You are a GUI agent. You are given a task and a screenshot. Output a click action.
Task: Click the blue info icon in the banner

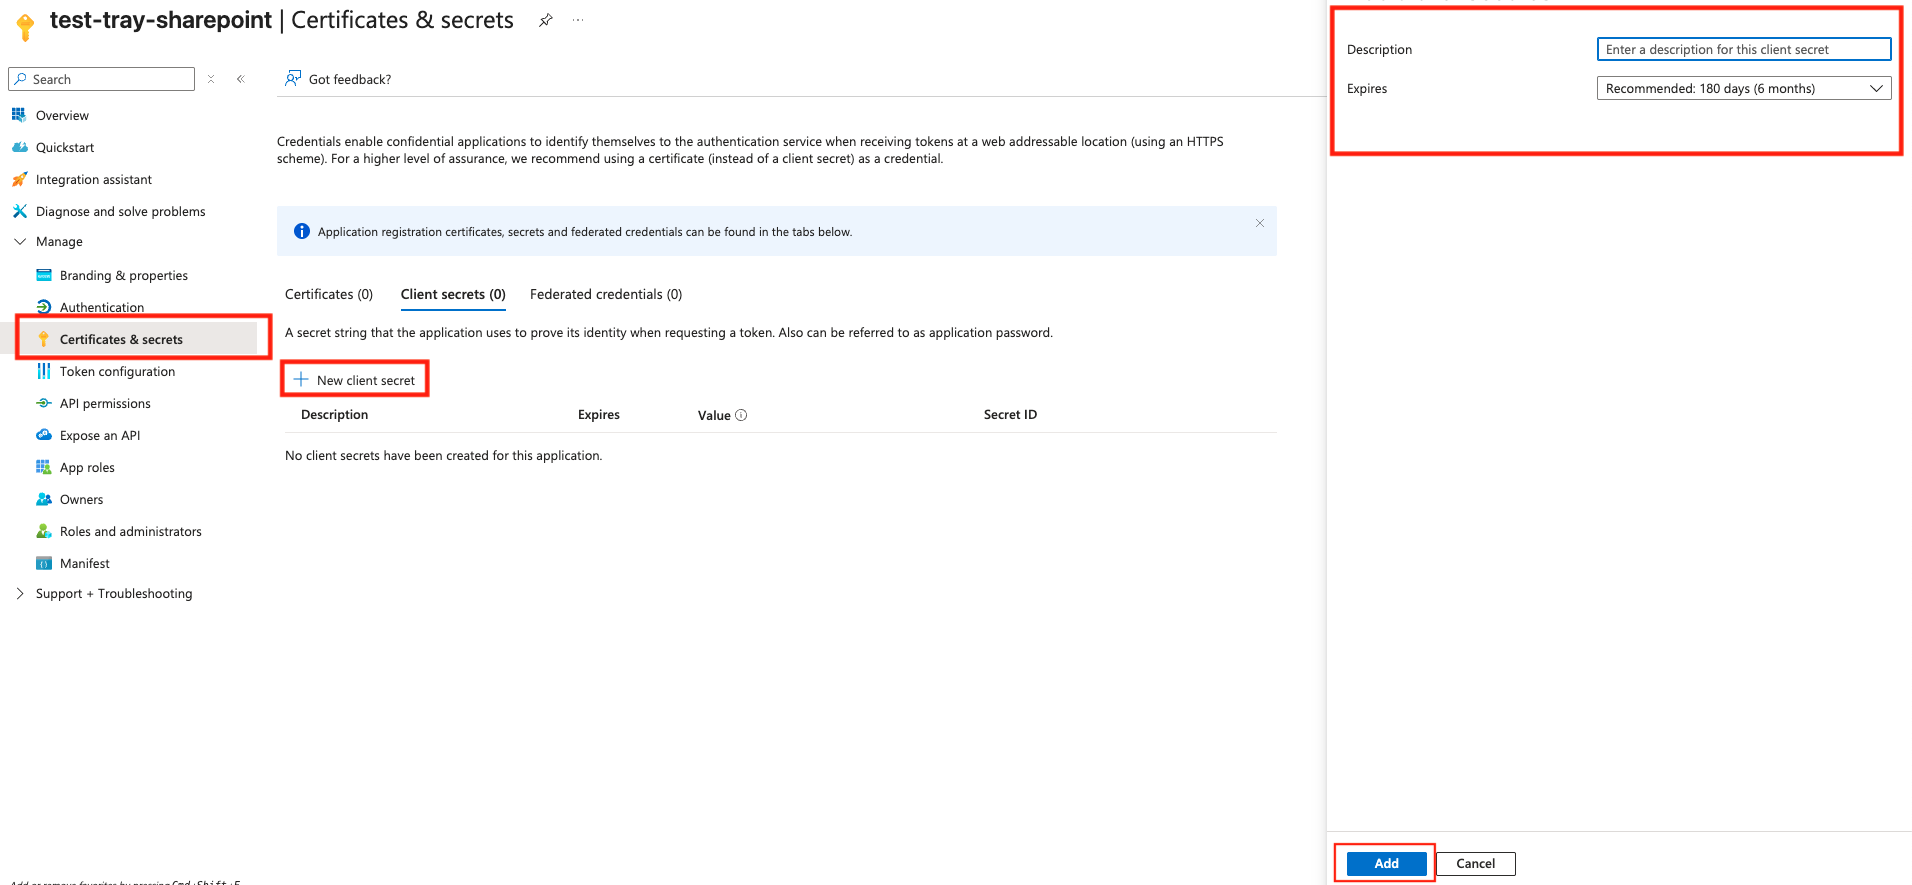(x=302, y=231)
